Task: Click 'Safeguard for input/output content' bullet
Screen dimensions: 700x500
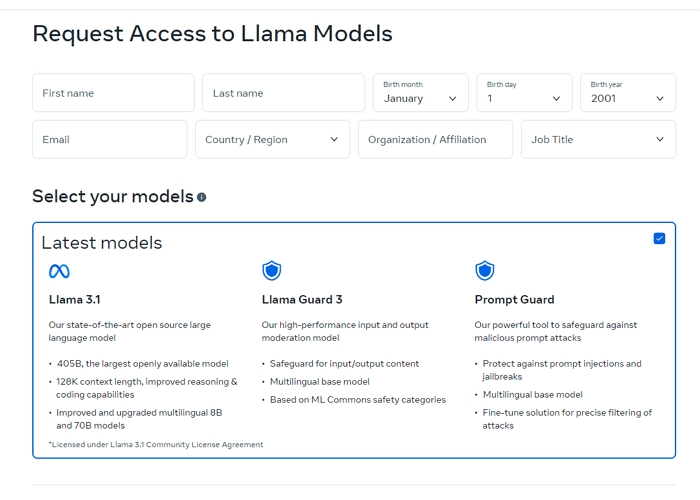Action: (x=344, y=364)
